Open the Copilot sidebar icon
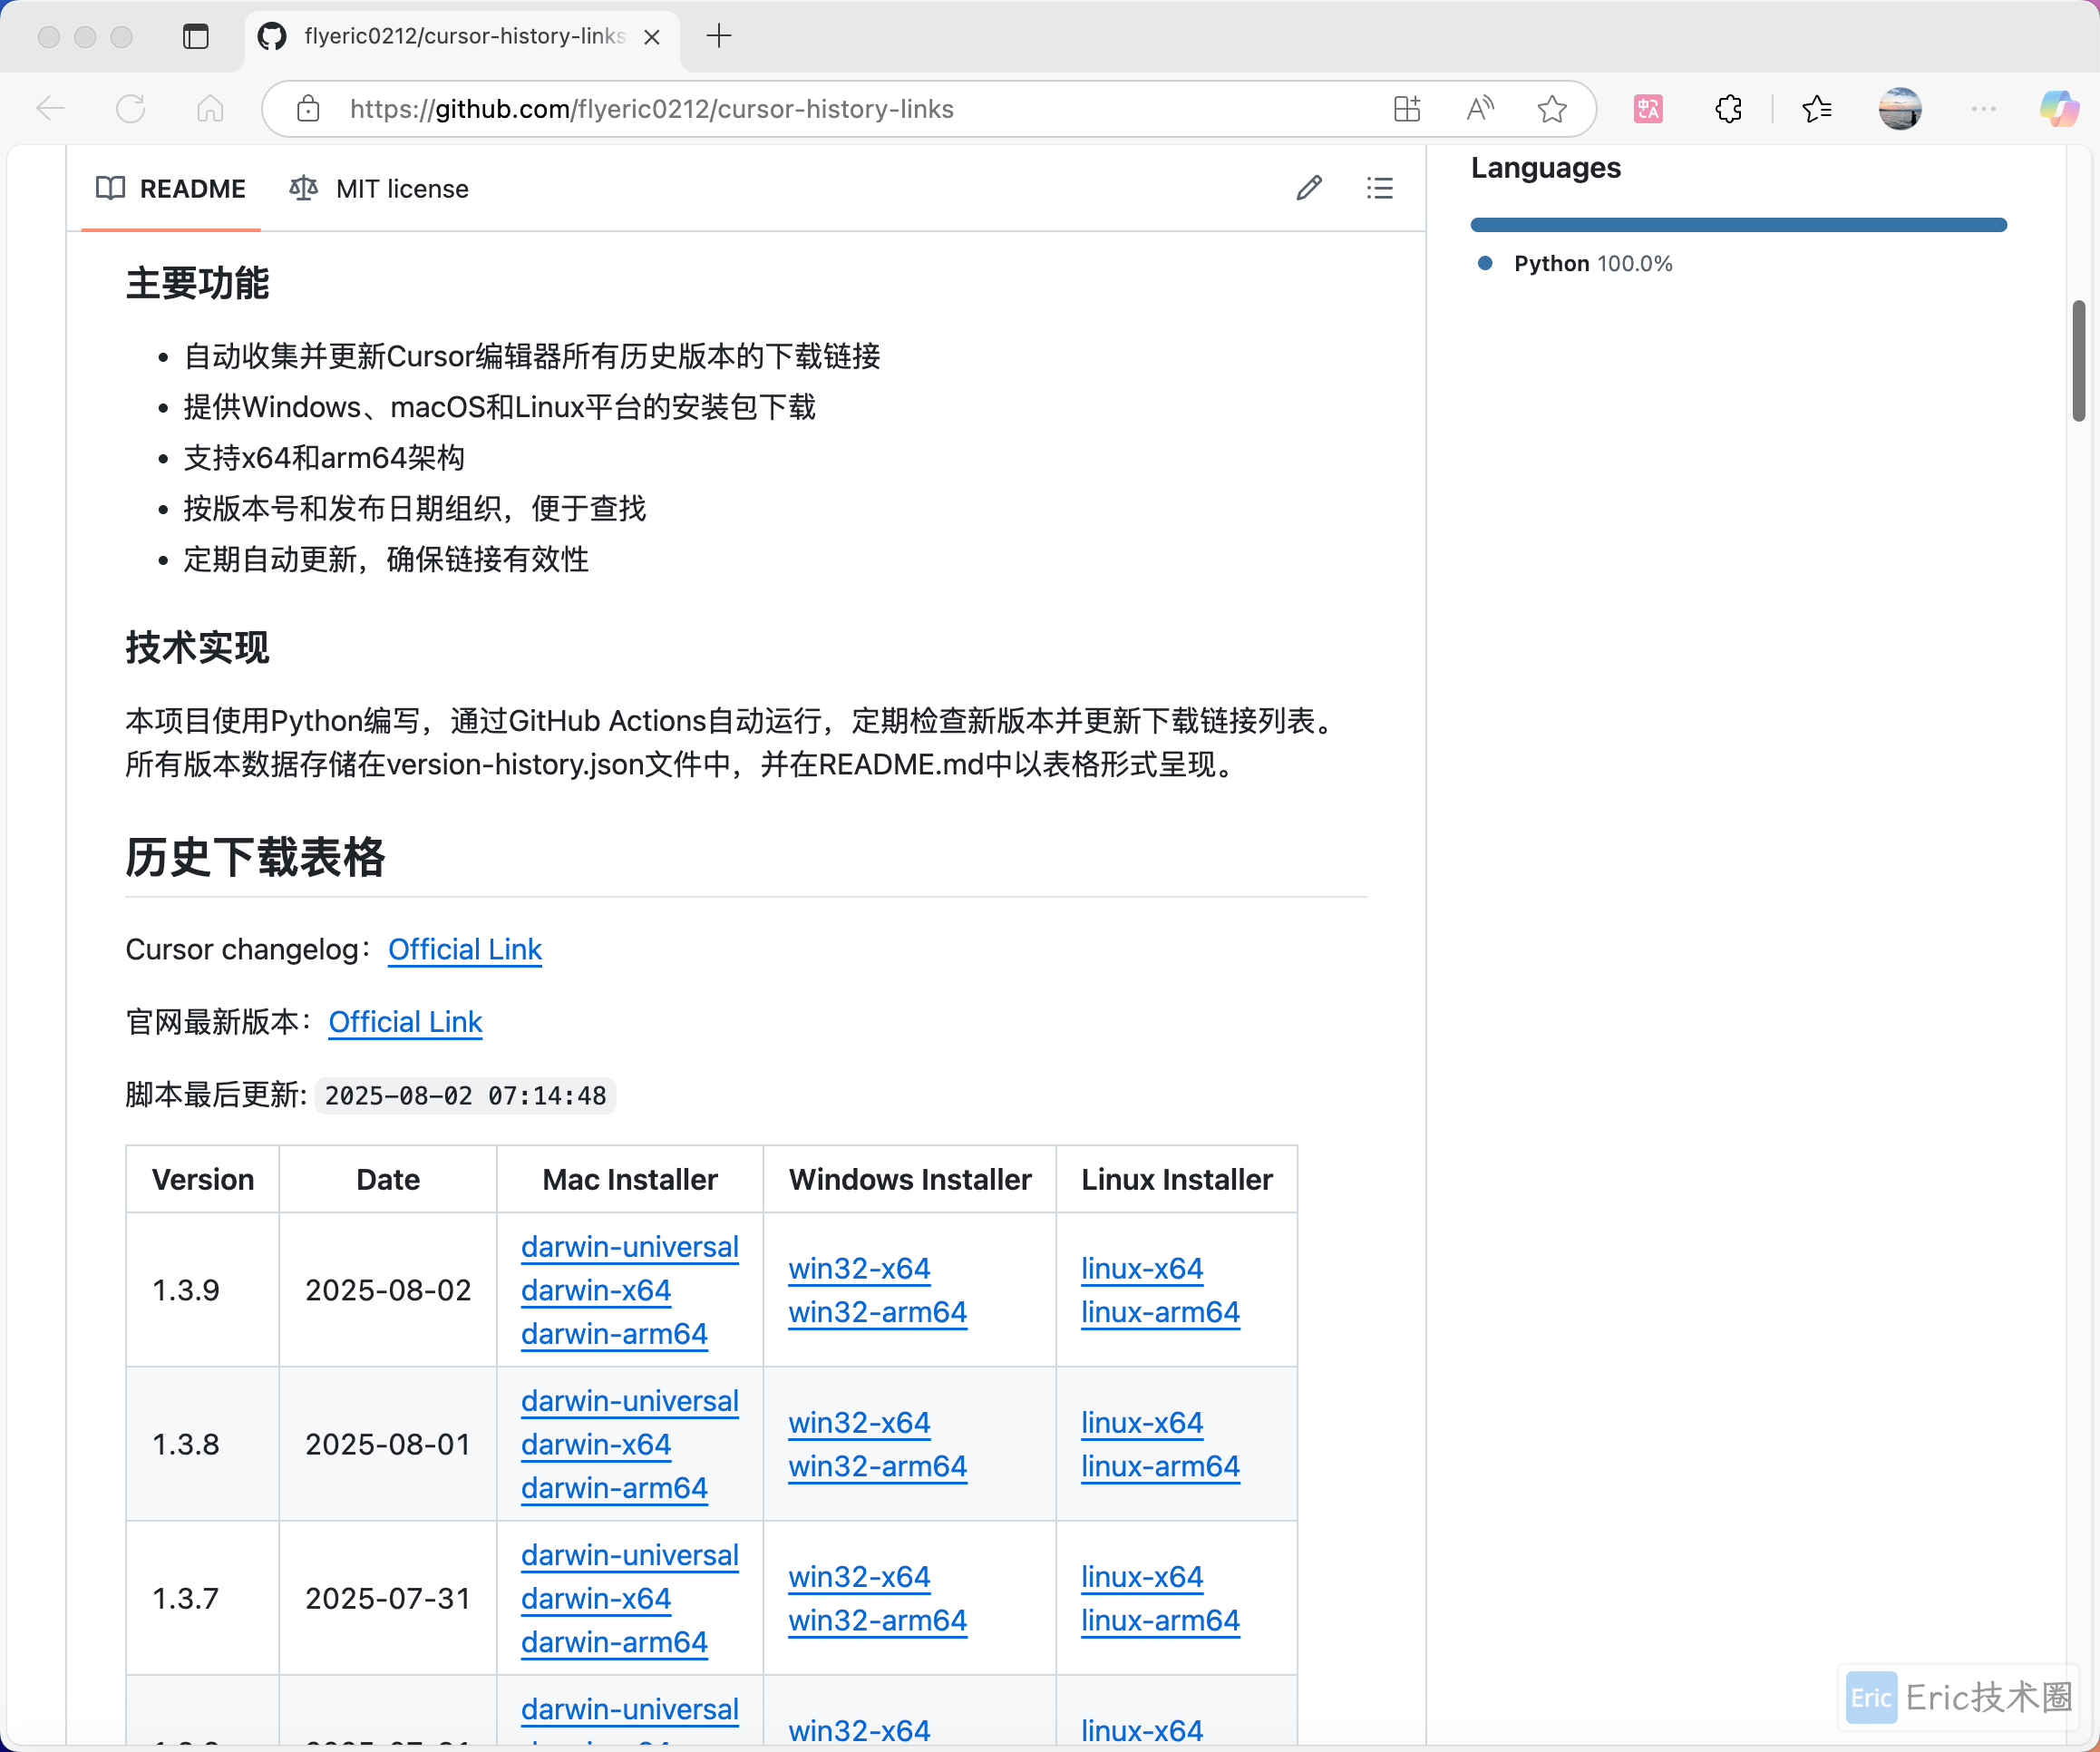The image size is (2100, 1752). click(2060, 109)
